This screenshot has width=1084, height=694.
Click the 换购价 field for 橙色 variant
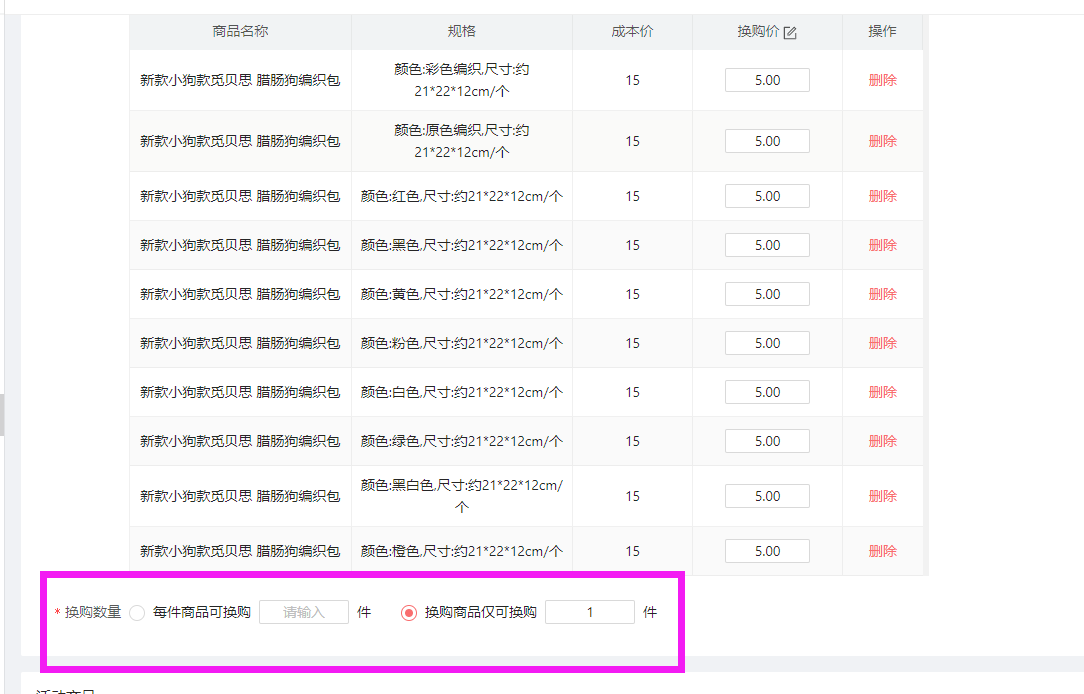click(x=767, y=551)
